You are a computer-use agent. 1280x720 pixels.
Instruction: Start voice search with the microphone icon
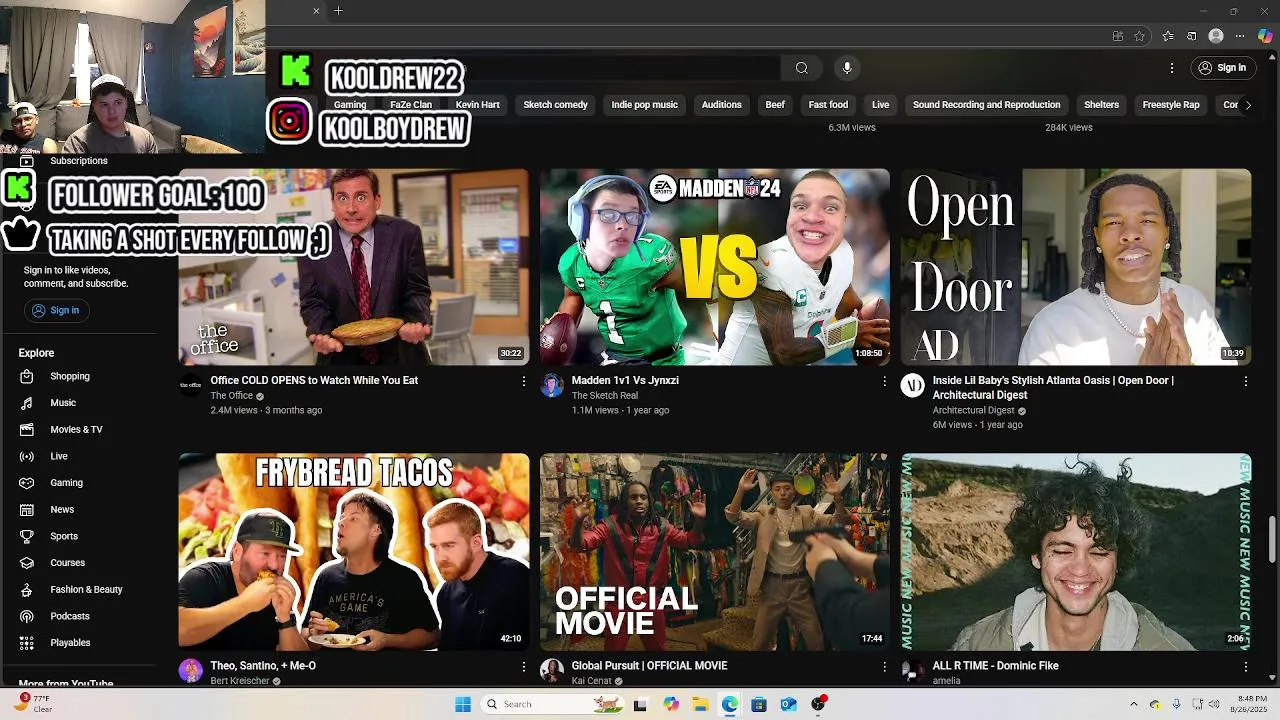click(847, 68)
